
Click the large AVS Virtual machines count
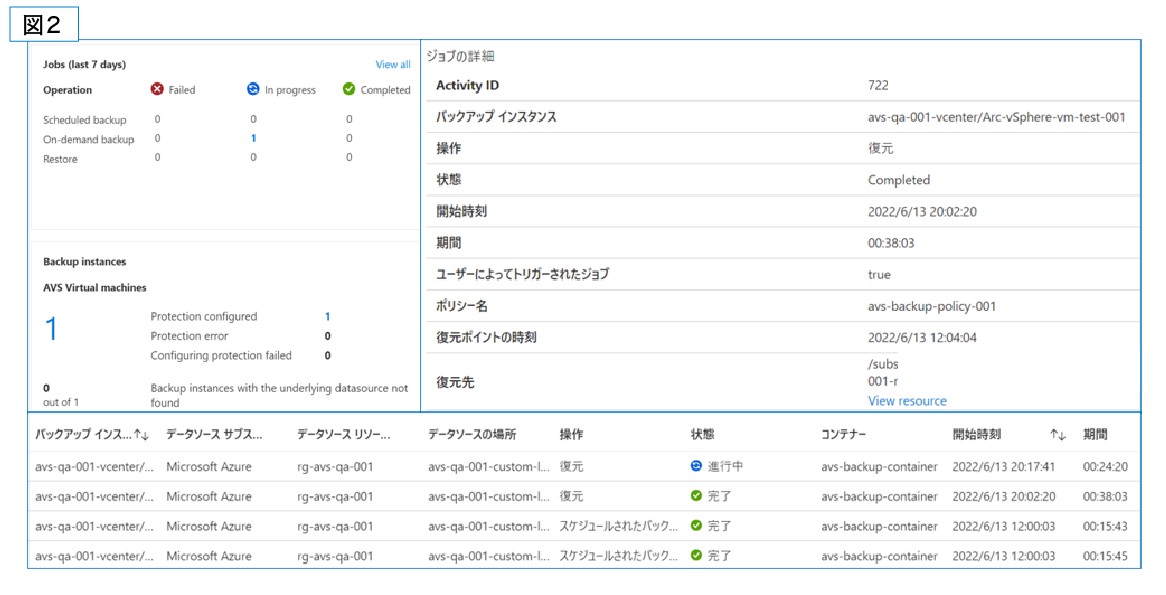51,328
